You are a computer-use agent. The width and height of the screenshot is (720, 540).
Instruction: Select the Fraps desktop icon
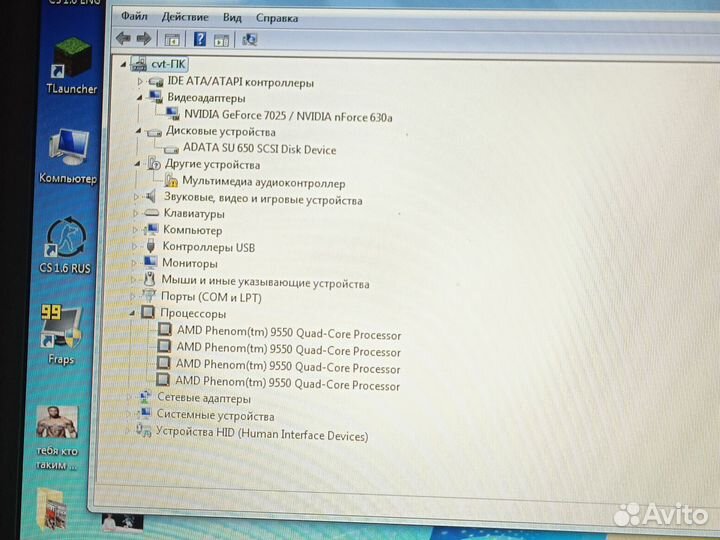pyautogui.click(x=61, y=335)
